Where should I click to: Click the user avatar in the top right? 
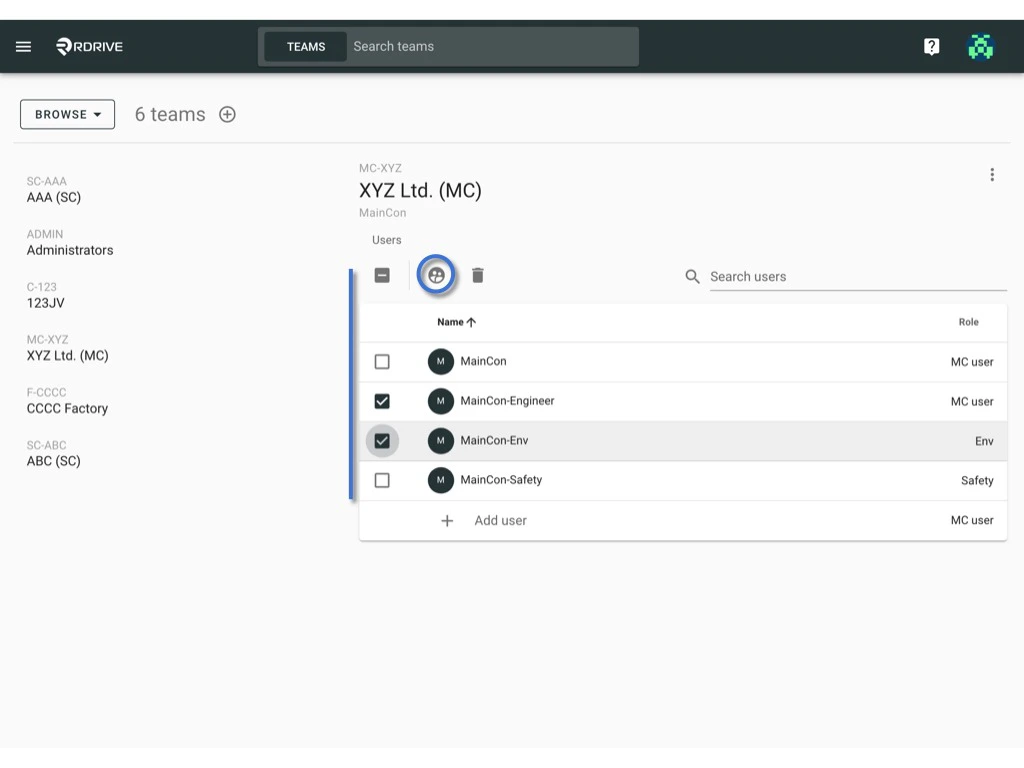(x=980, y=46)
